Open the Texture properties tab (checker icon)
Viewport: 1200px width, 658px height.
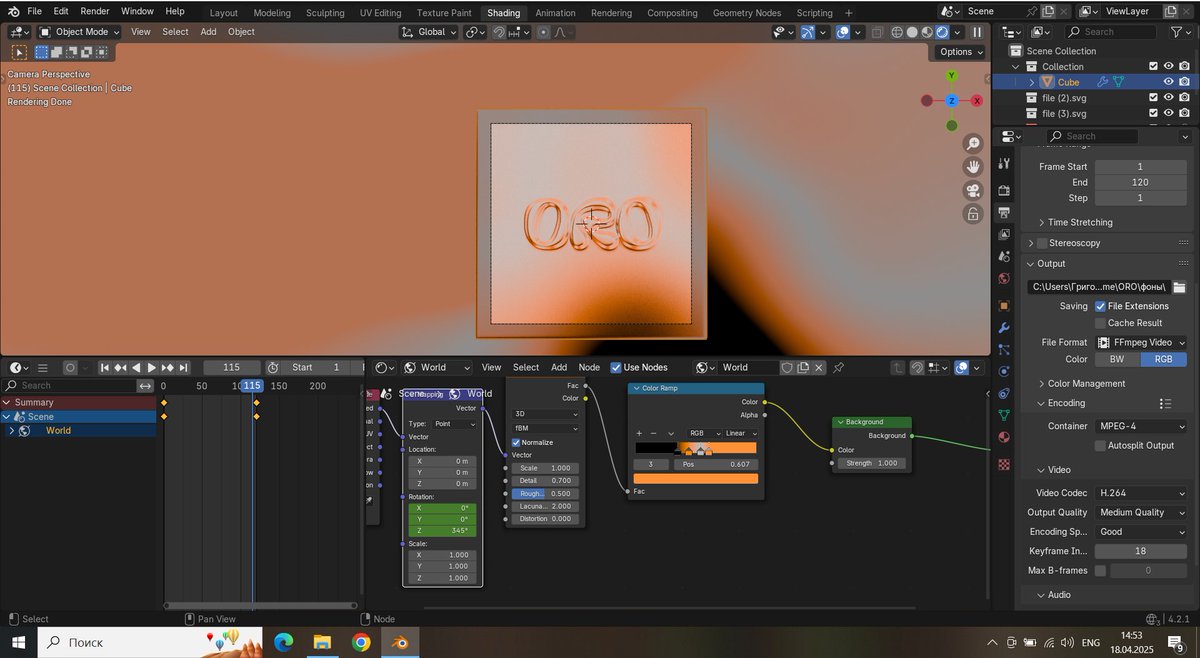click(x=1004, y=465)
